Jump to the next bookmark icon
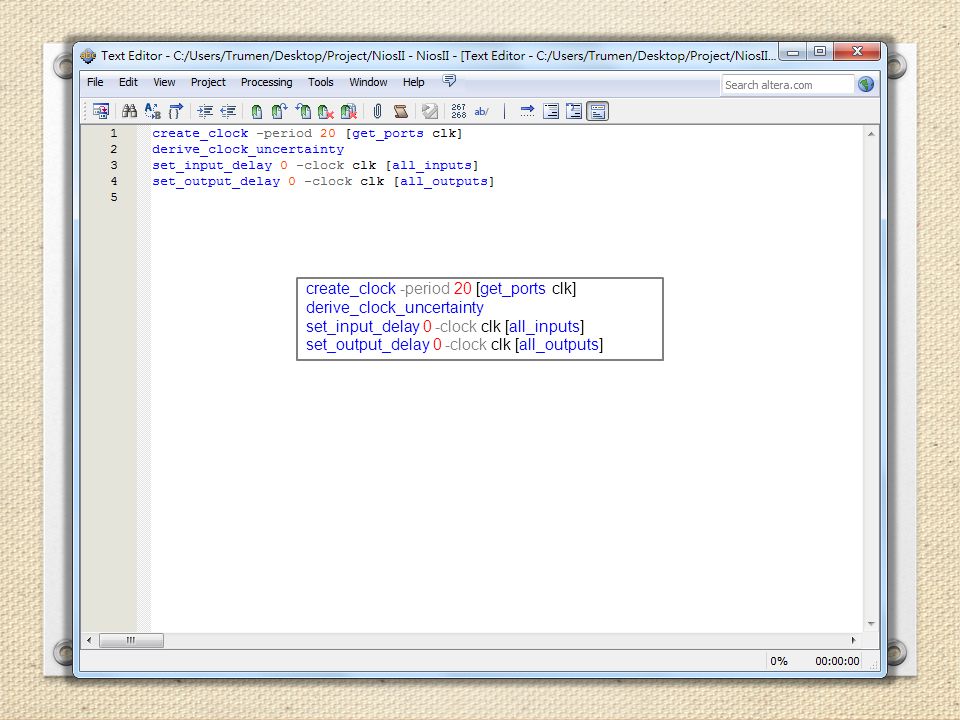Image resolution: width=960 pixels, height=720 pixels. (280, 111)
